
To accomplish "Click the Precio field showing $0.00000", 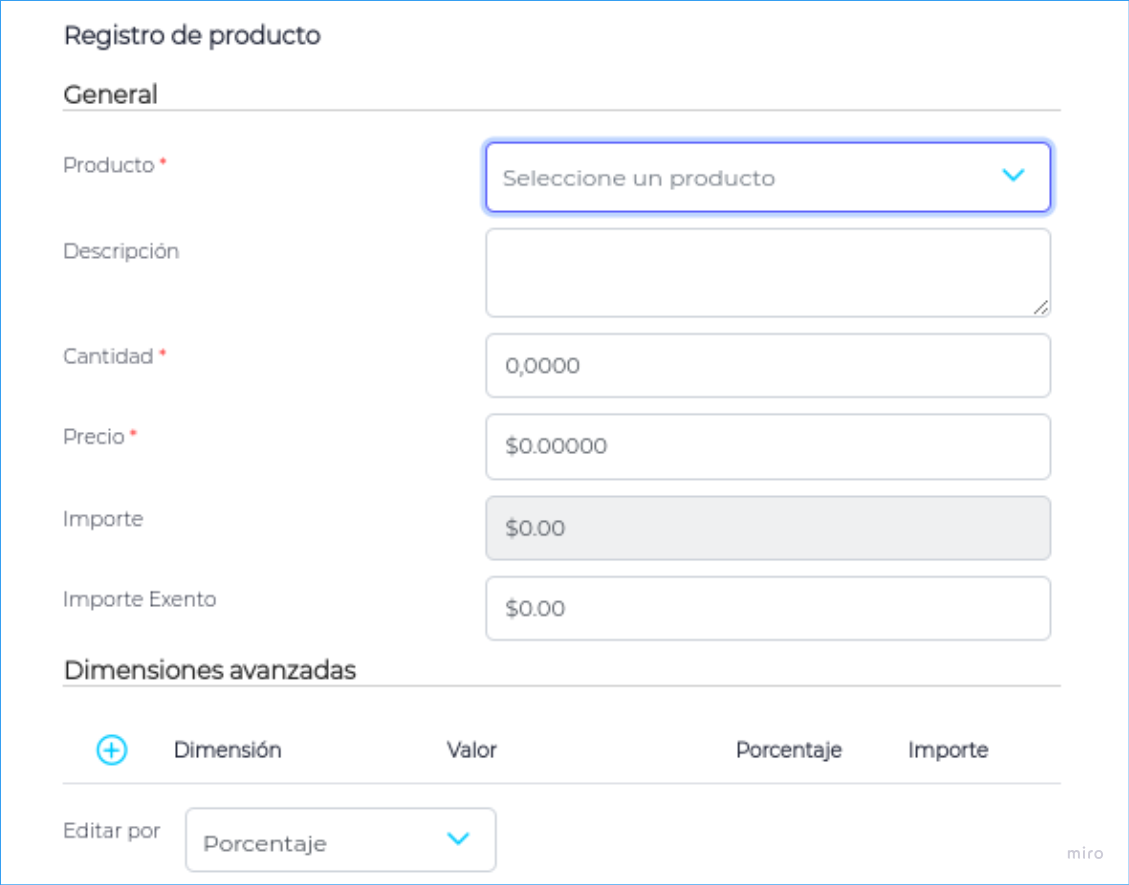I will pyautogui.click(x=767, y=446).
